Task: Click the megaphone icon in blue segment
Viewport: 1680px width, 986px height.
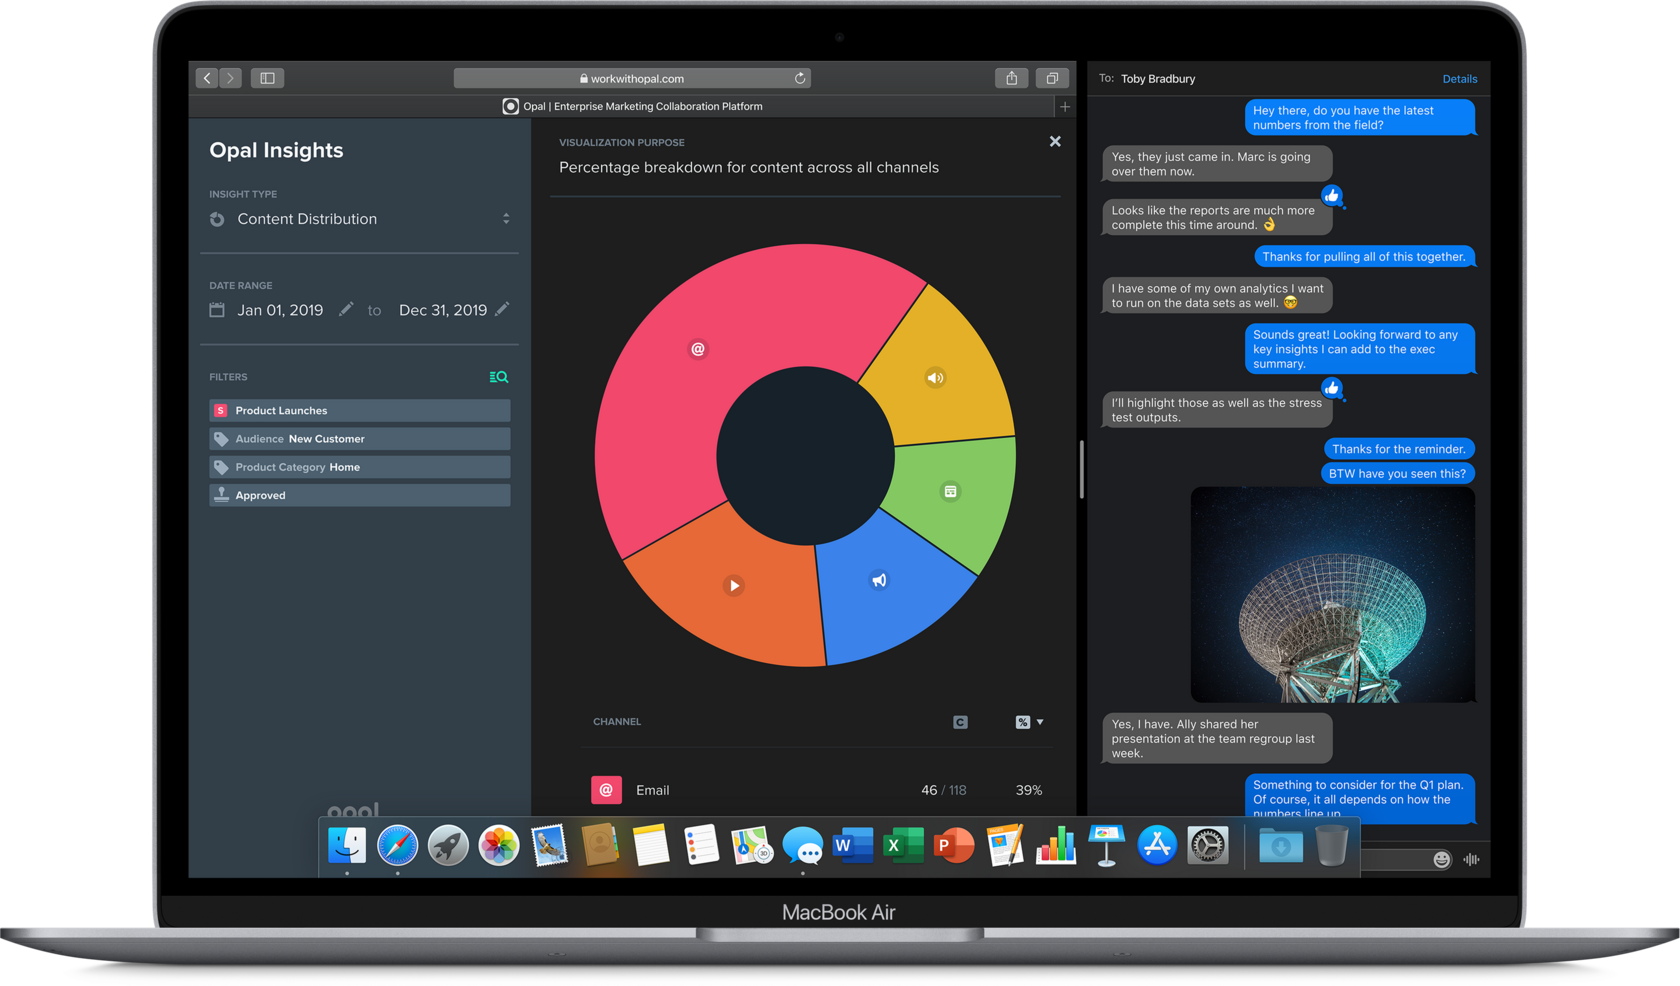Action: tap(879, 580)
